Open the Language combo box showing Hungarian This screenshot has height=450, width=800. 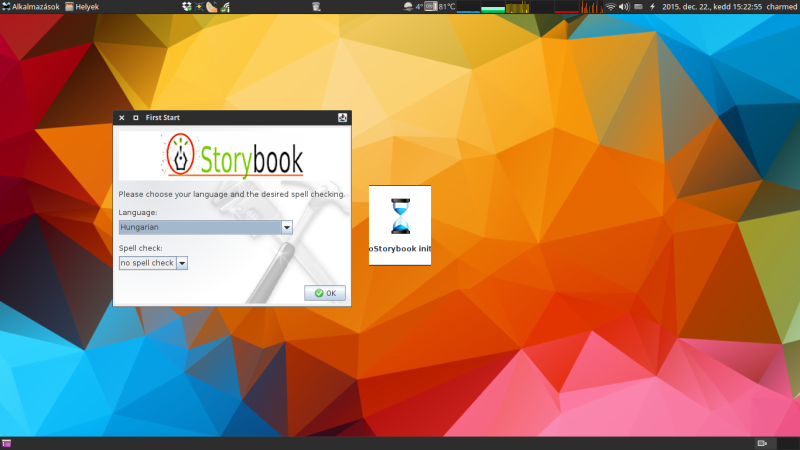click(x=206, y=227)
